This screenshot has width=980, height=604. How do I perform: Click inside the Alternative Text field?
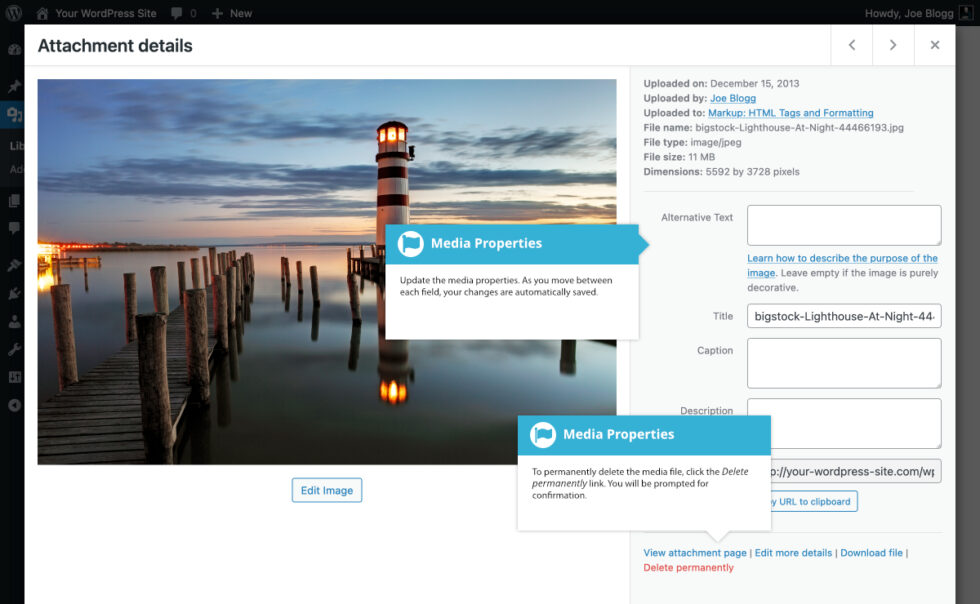click(x=843, y=224)
